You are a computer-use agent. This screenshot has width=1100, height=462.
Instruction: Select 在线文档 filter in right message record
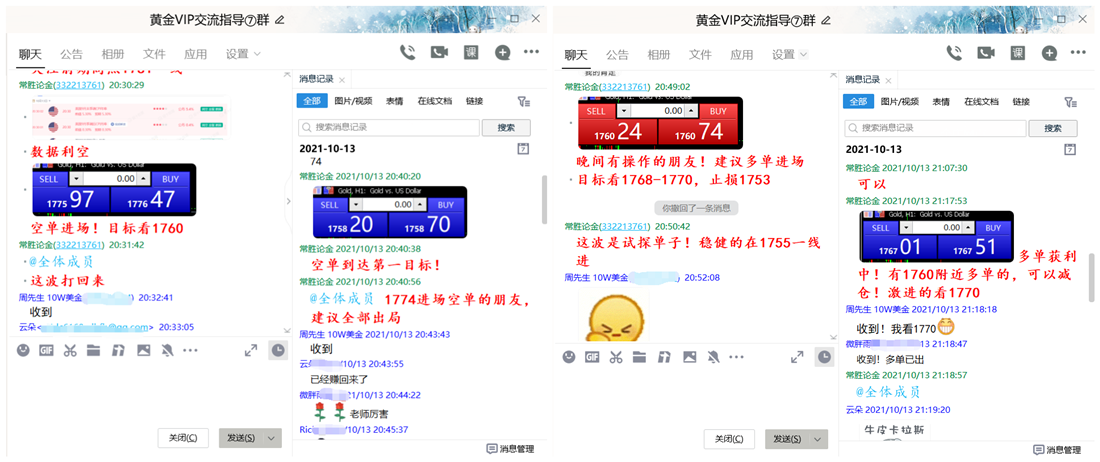coord(981,101)
